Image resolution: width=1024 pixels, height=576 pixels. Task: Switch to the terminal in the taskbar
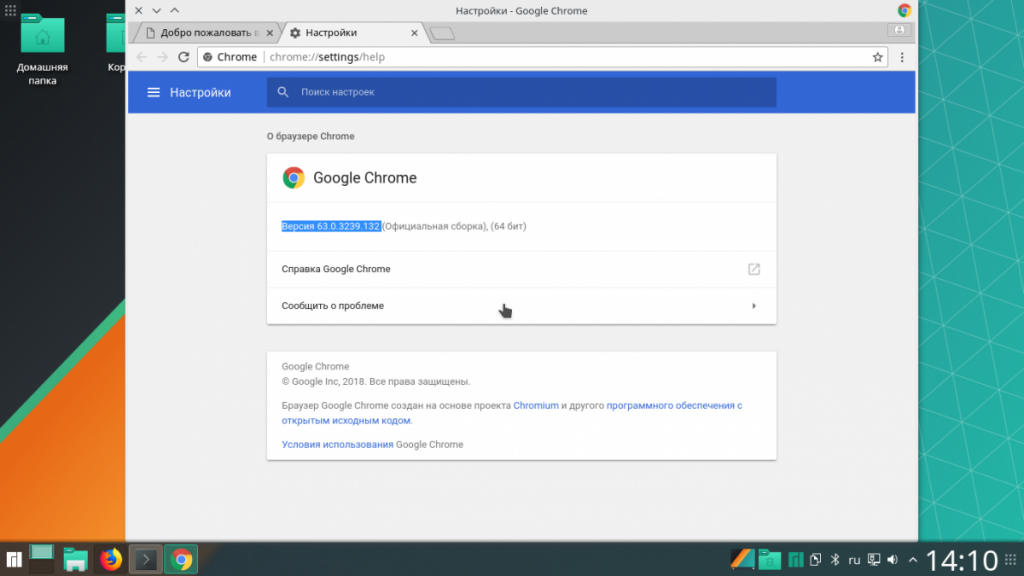click(146, 560)
